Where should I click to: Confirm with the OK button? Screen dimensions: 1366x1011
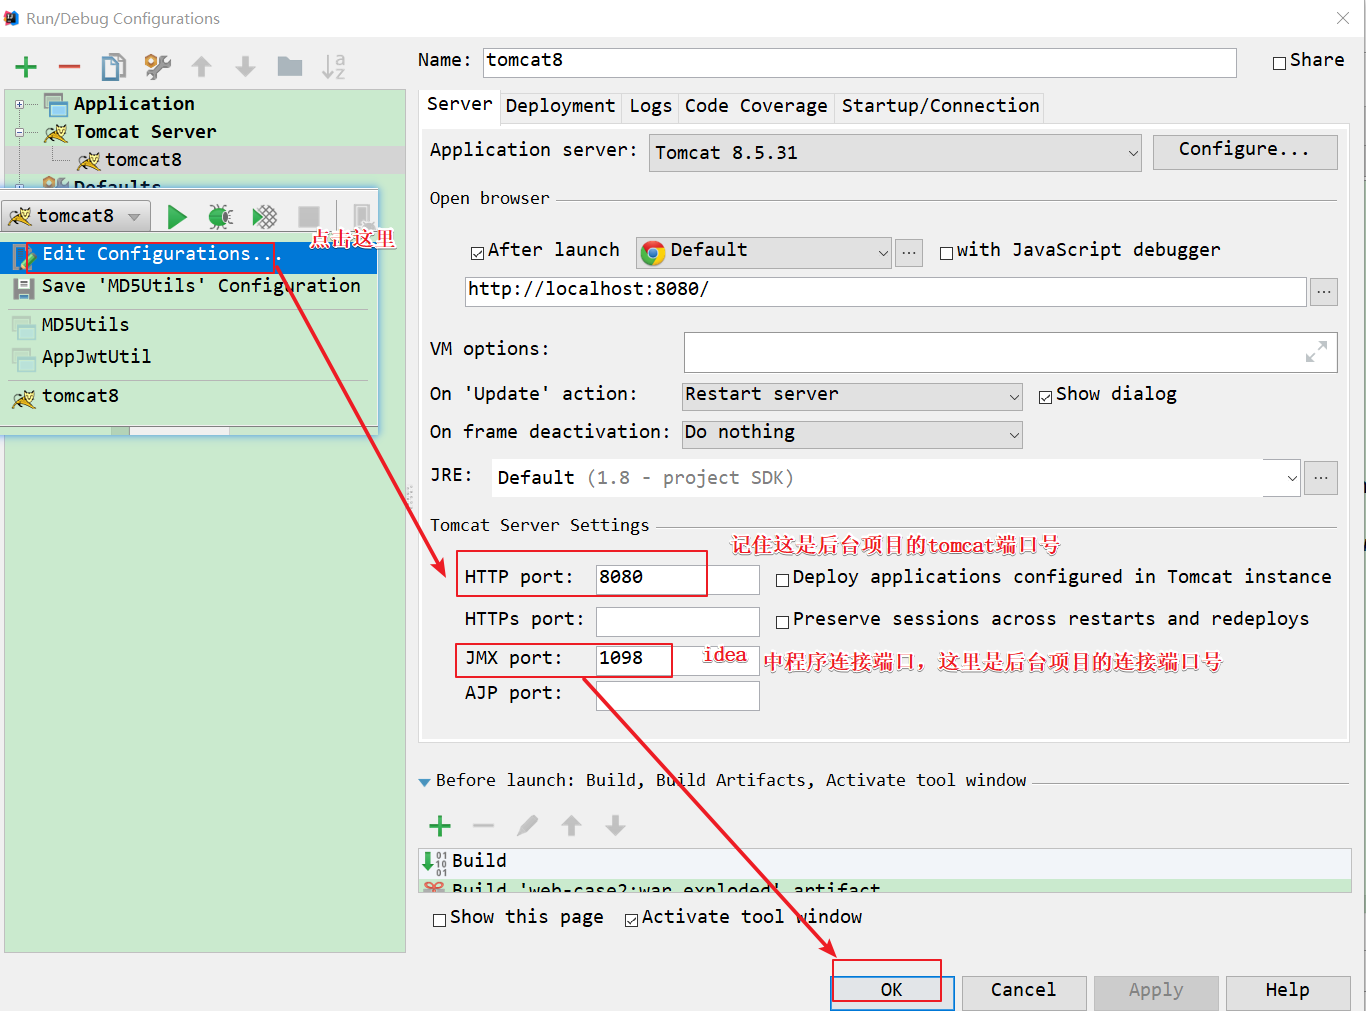pyautogui.click(x=892, y=992)
